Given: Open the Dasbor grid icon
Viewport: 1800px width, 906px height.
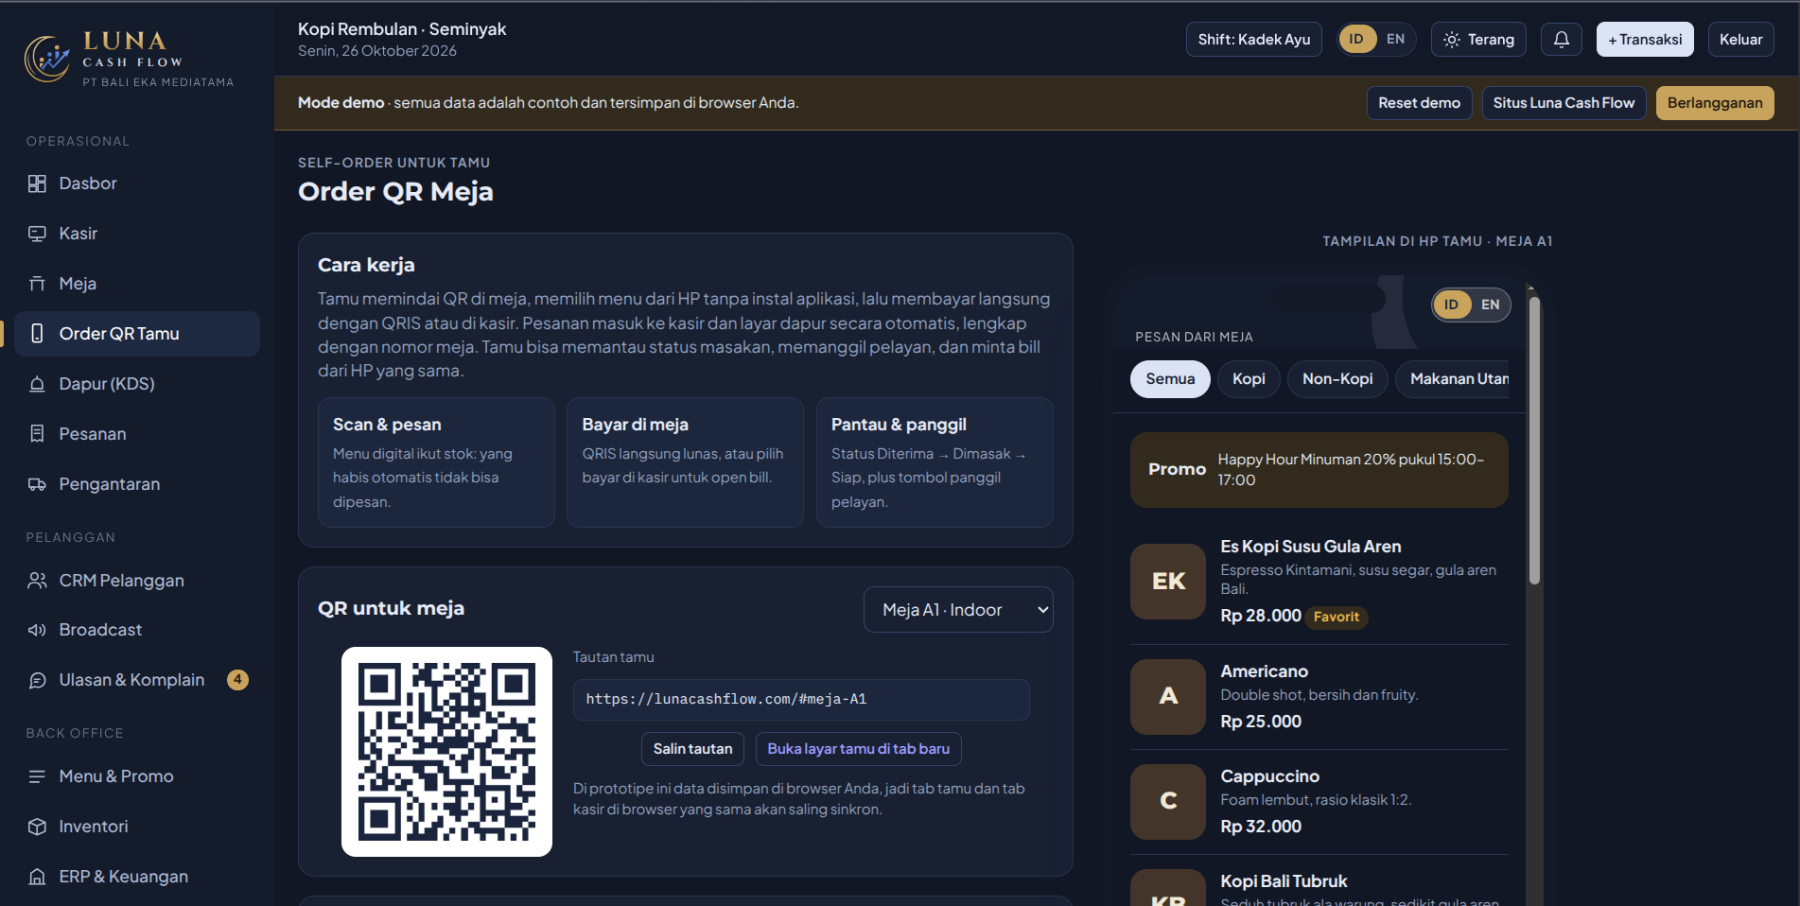Looking at the screenshot, I should [37, 183].
